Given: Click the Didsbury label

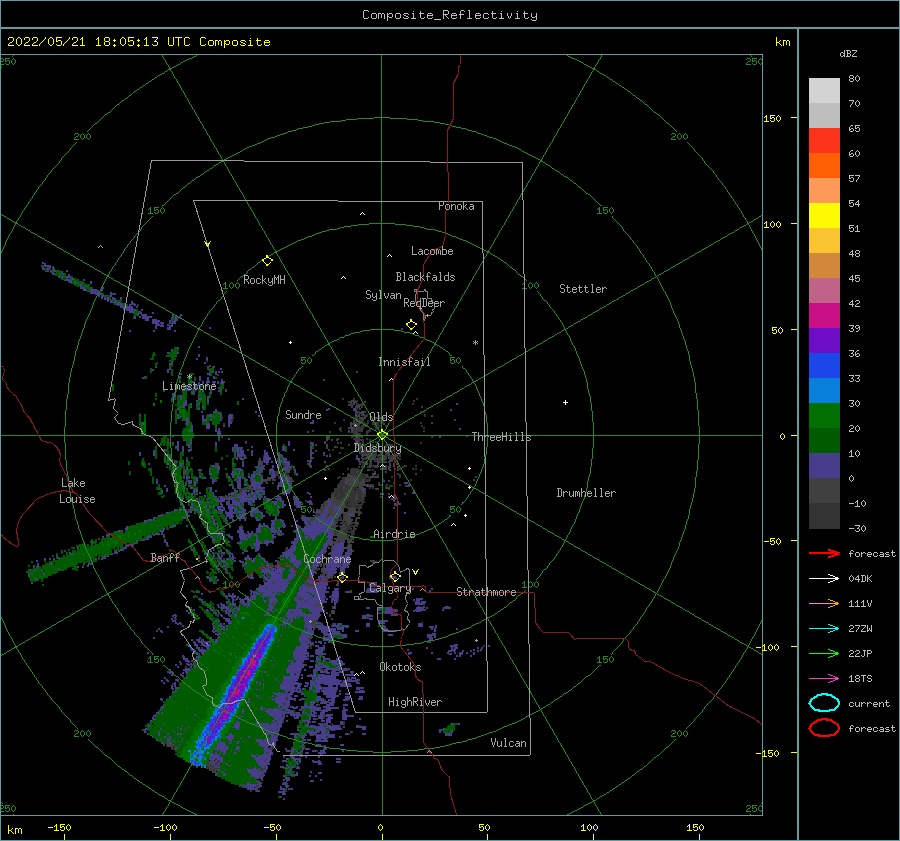Looking at the screenshot, I should (x=377, y=448).
